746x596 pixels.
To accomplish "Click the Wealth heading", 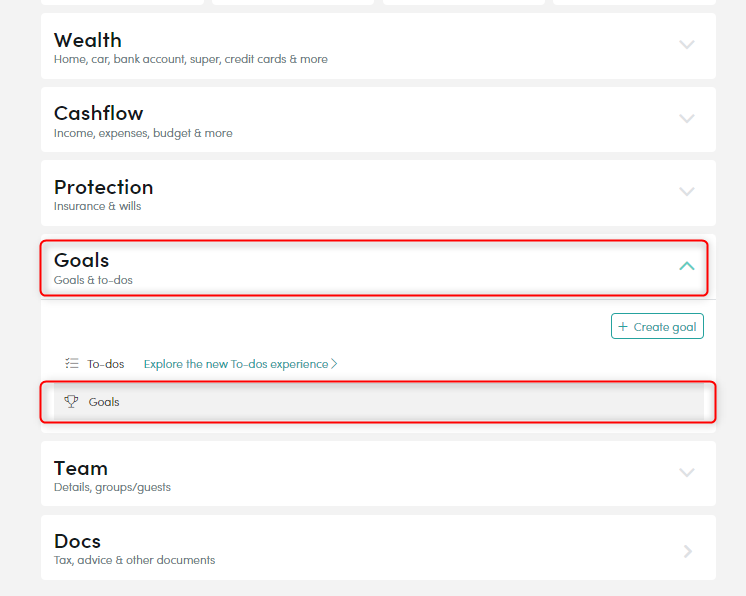I will [88, 40].
